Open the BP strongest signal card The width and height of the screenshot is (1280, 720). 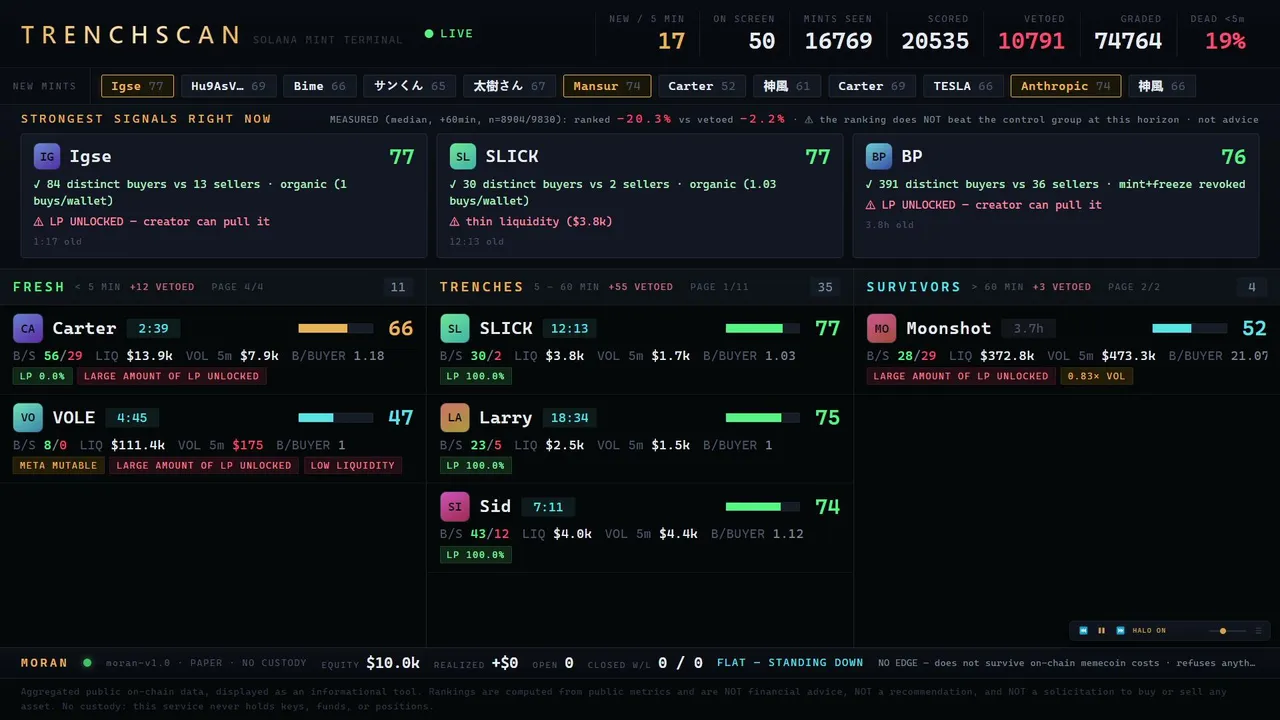[x=1056, y=196]
